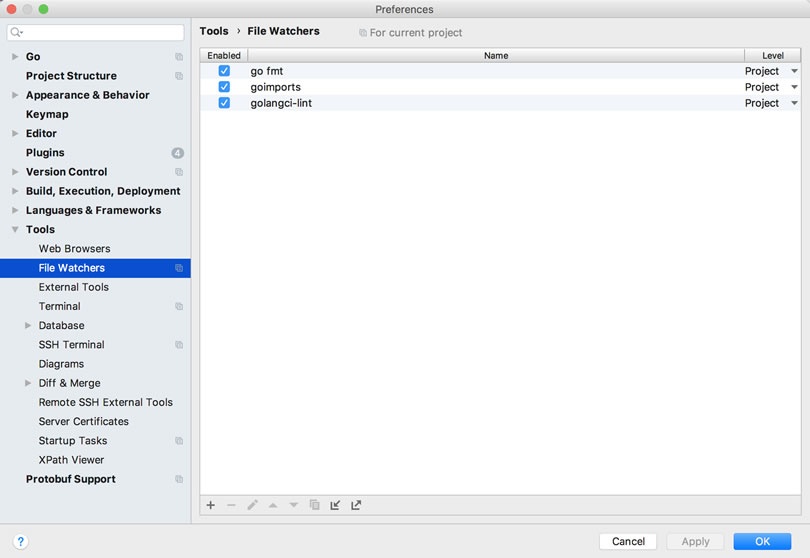Viewport: 810px width, 558px height.
Task: Click the copy watcher icon
Action: coord(314,505)
